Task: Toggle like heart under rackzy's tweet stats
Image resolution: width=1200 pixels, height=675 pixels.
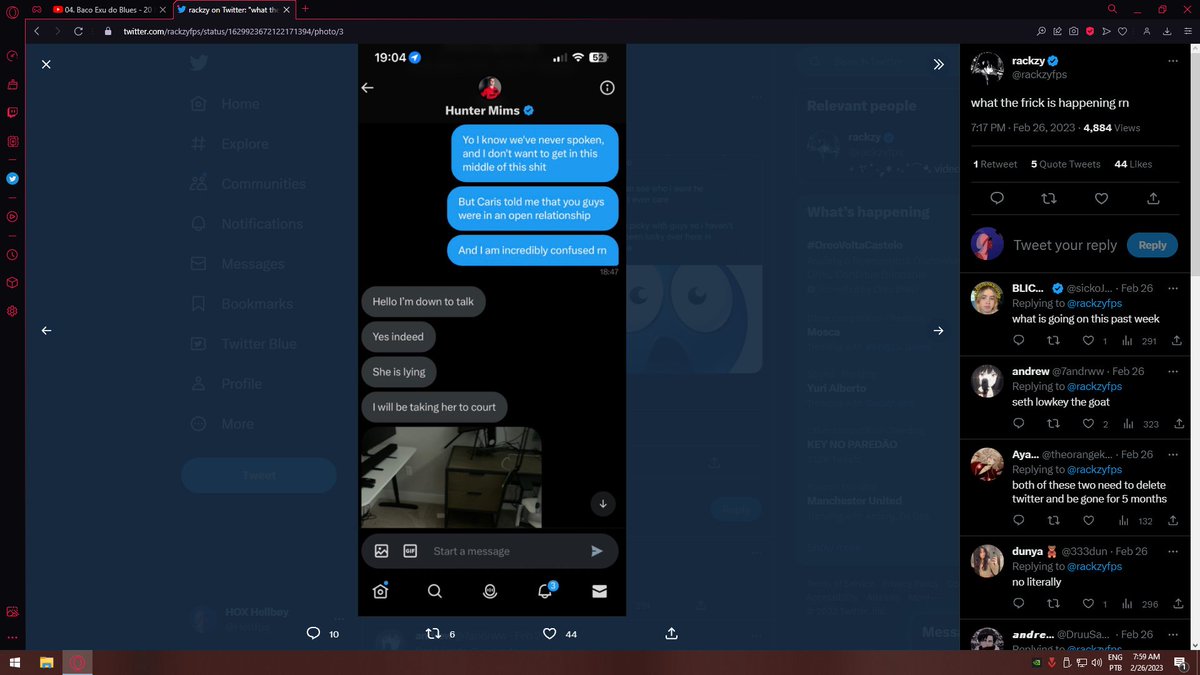Action: (x=1101, y=199)
